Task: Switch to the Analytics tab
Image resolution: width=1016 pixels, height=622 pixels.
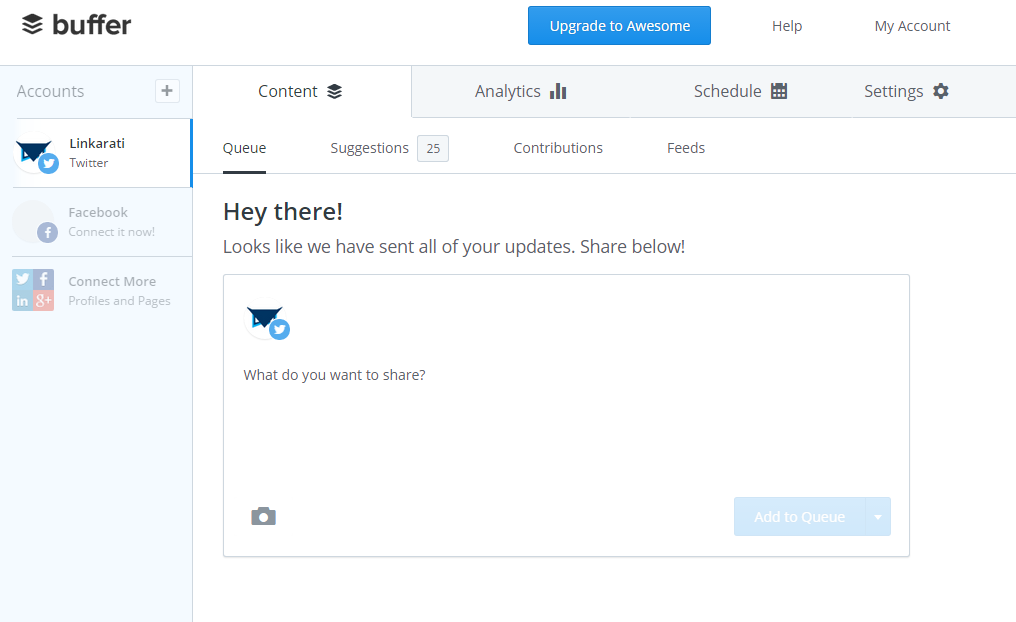Action: coord(520,91)
